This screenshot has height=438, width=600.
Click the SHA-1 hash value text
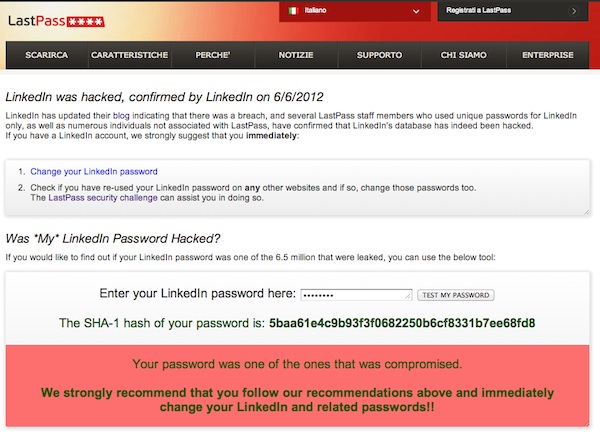(402, 323)
